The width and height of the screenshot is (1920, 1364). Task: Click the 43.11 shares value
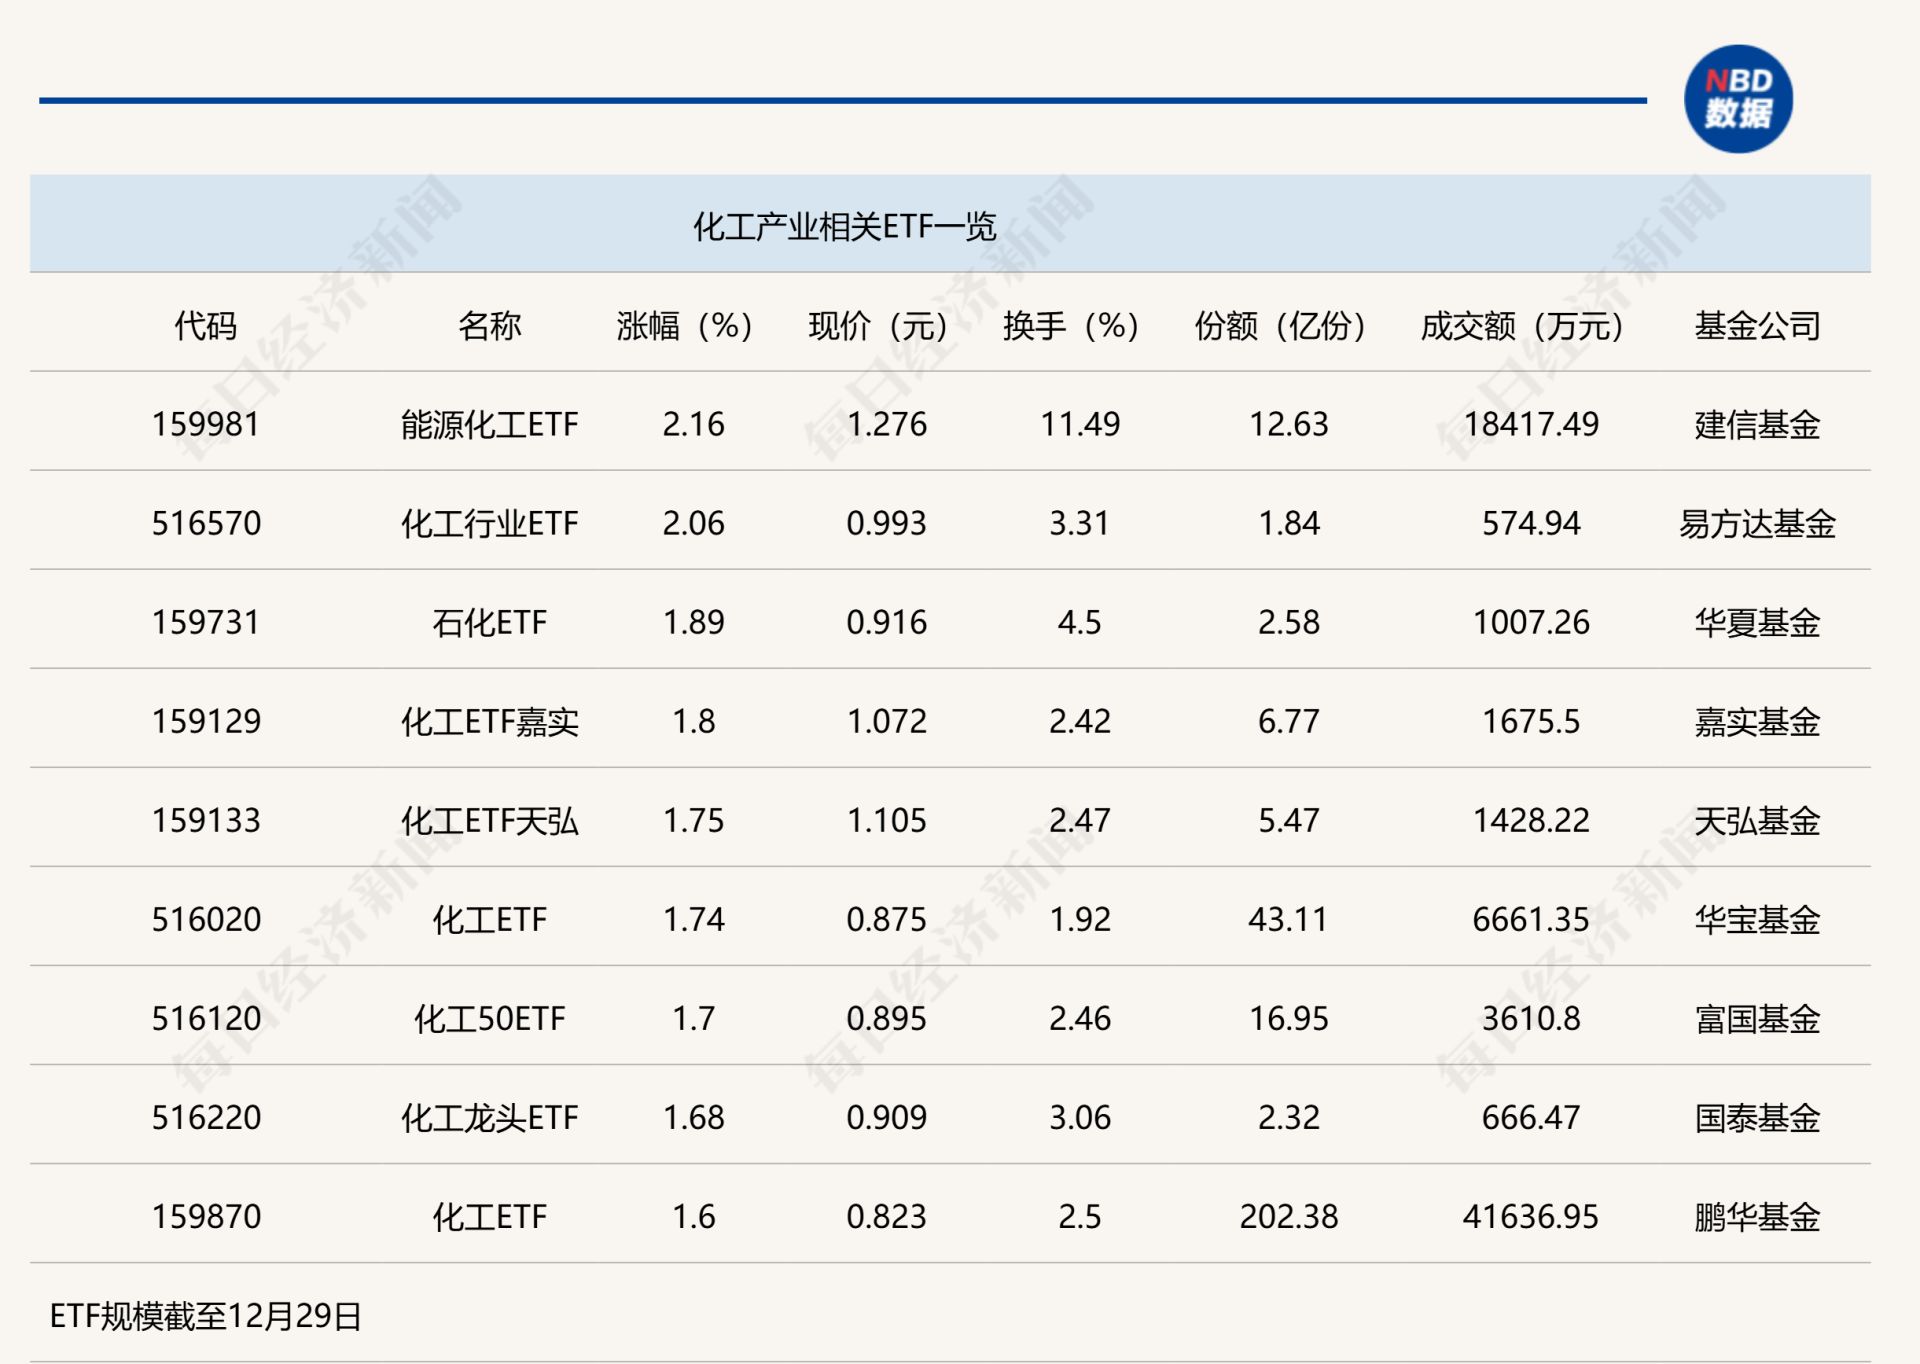click(1288, 919)
